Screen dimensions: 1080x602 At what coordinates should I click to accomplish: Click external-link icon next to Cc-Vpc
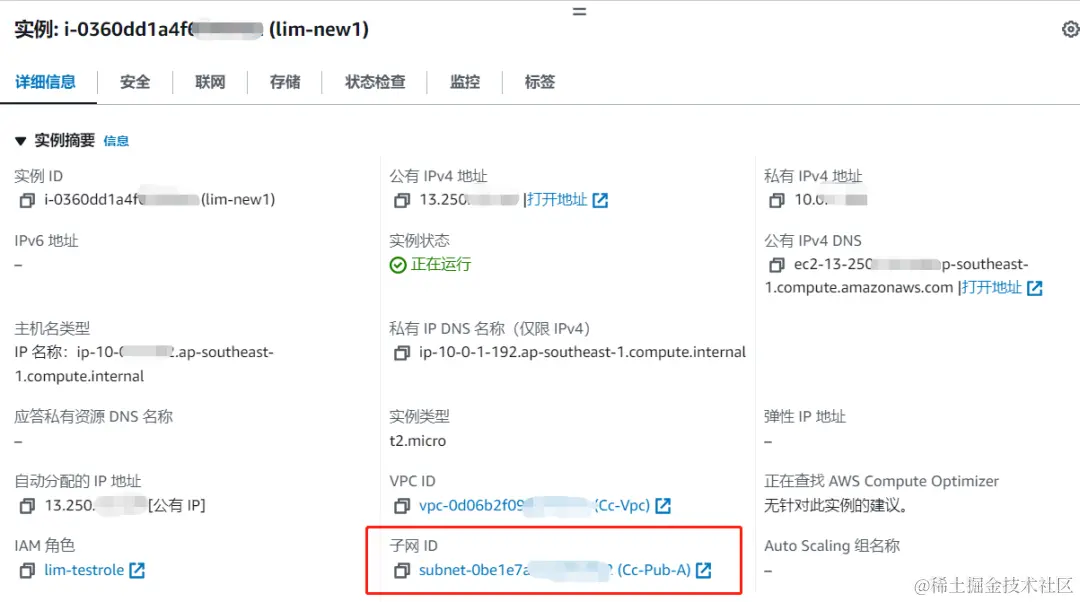(663, 506)
